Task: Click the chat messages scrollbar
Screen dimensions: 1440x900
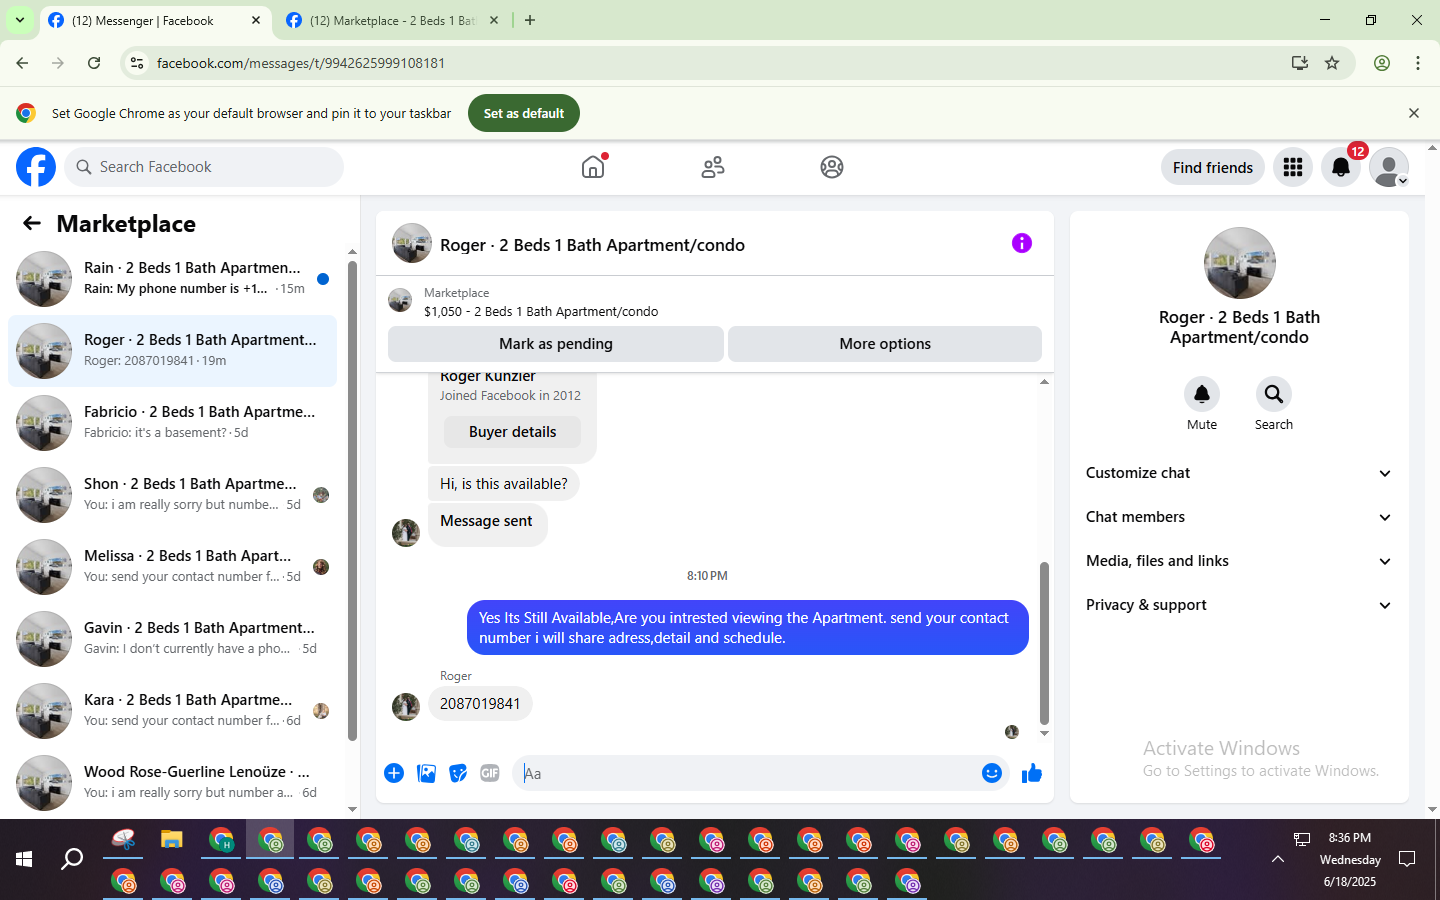Action: 1044,643
